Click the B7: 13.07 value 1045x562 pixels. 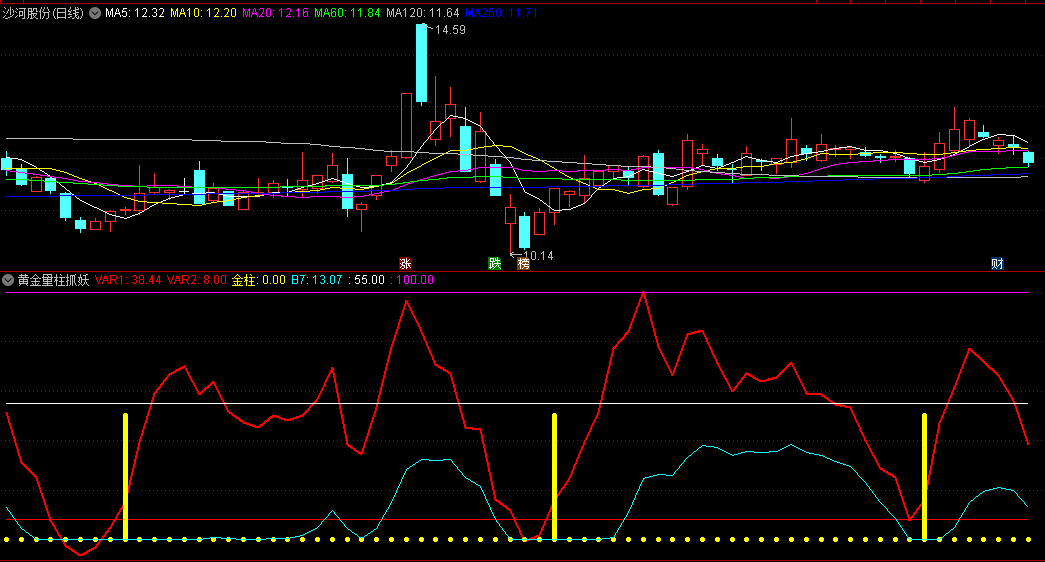click(x=317, y=280)
